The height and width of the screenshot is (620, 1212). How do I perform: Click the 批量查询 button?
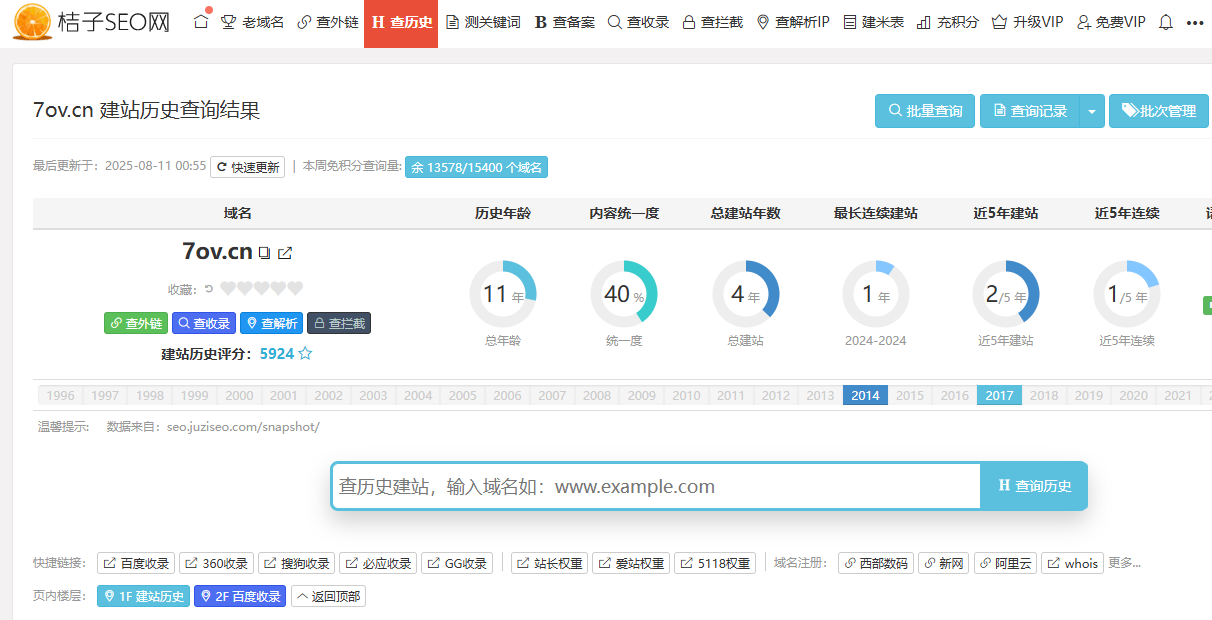[x=924, y=111]
